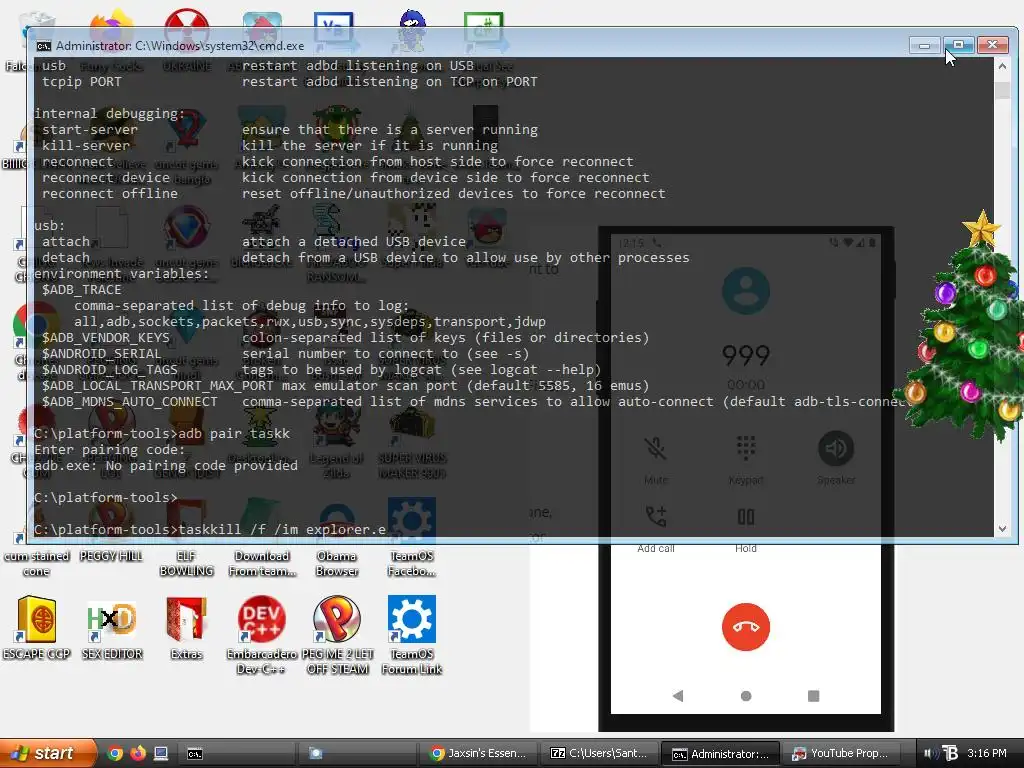The width and height of the screenshot is (1024, 768).
Task: Launch Chrome from quick launch bar
Action: click(115, 754)
